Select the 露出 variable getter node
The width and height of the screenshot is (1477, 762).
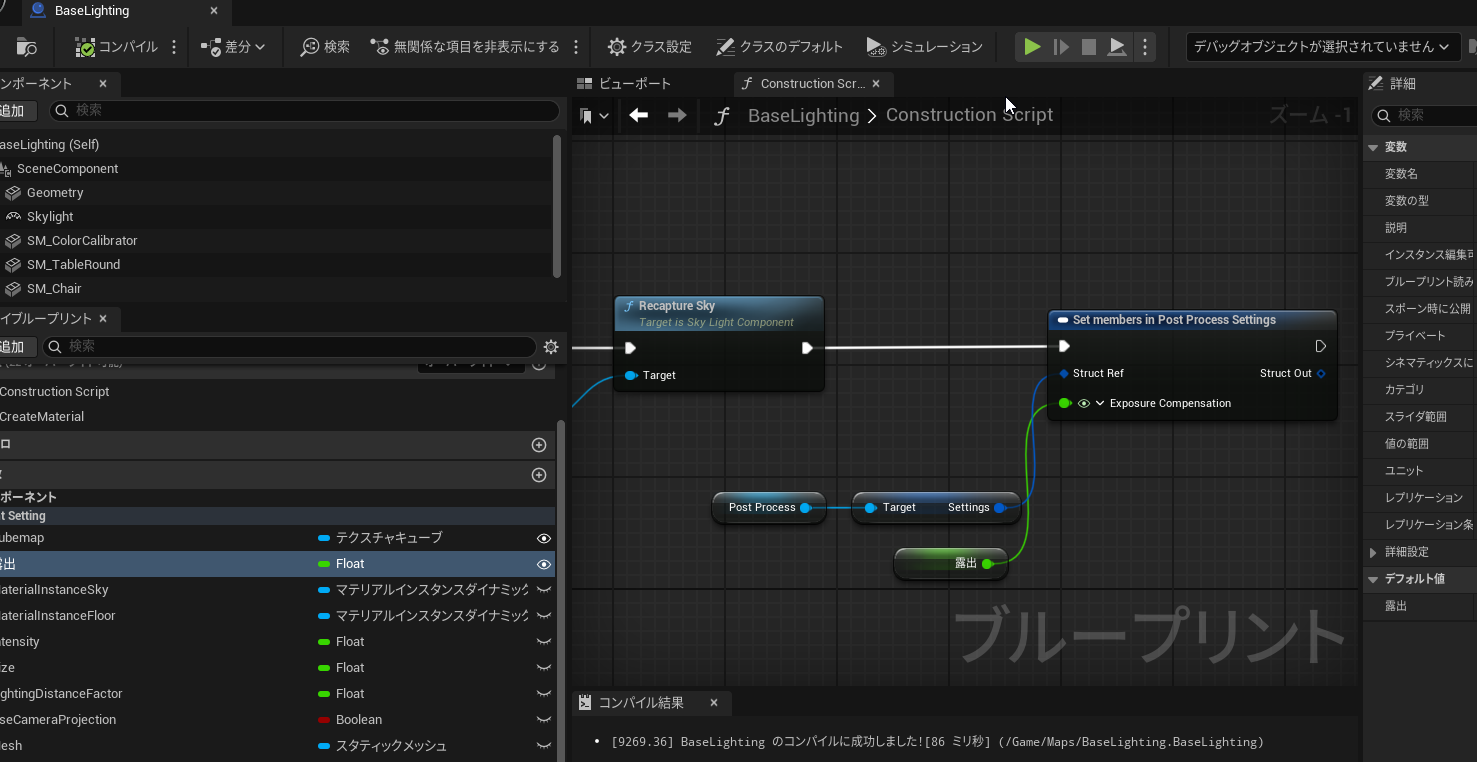point(951,563)
